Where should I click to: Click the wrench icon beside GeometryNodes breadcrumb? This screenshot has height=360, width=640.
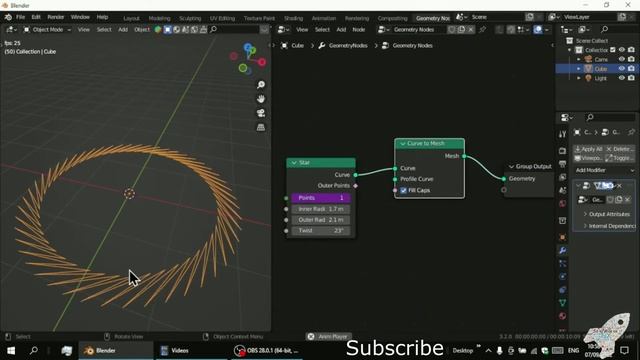pyautogui.click(x=322, y=45)
